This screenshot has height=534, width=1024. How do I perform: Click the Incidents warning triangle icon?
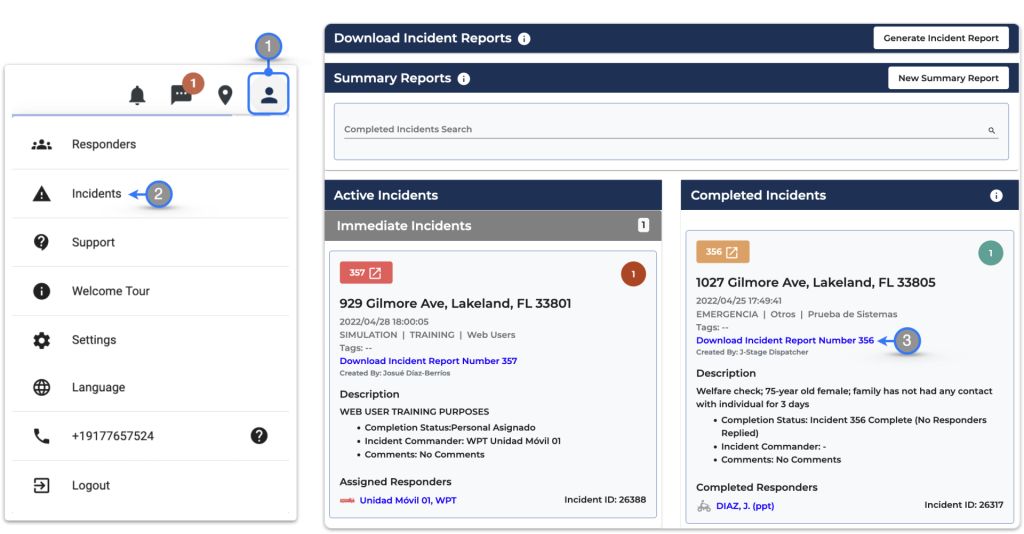[42, 194]
